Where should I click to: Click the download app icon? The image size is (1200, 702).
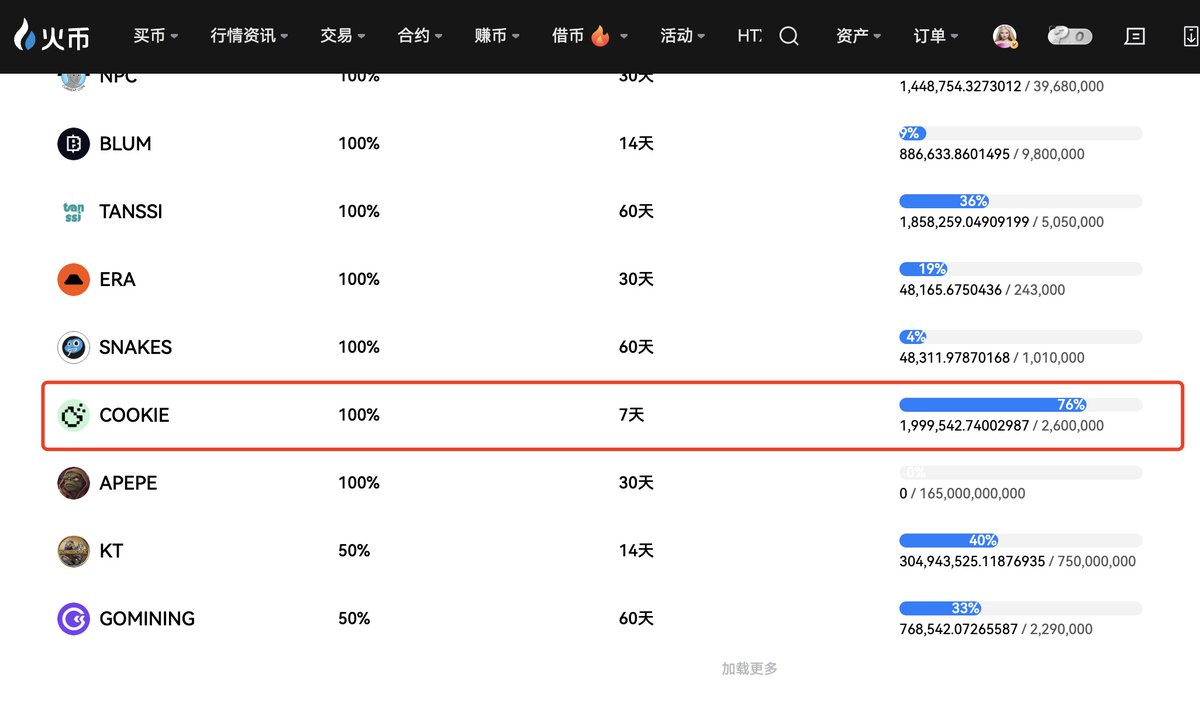(1190, 36)
